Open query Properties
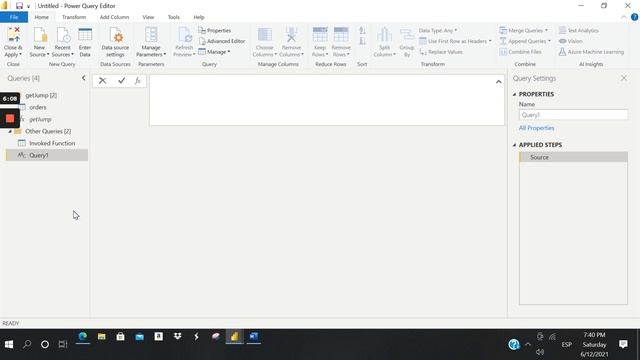The image size is (640, 360). click(215, 31)
